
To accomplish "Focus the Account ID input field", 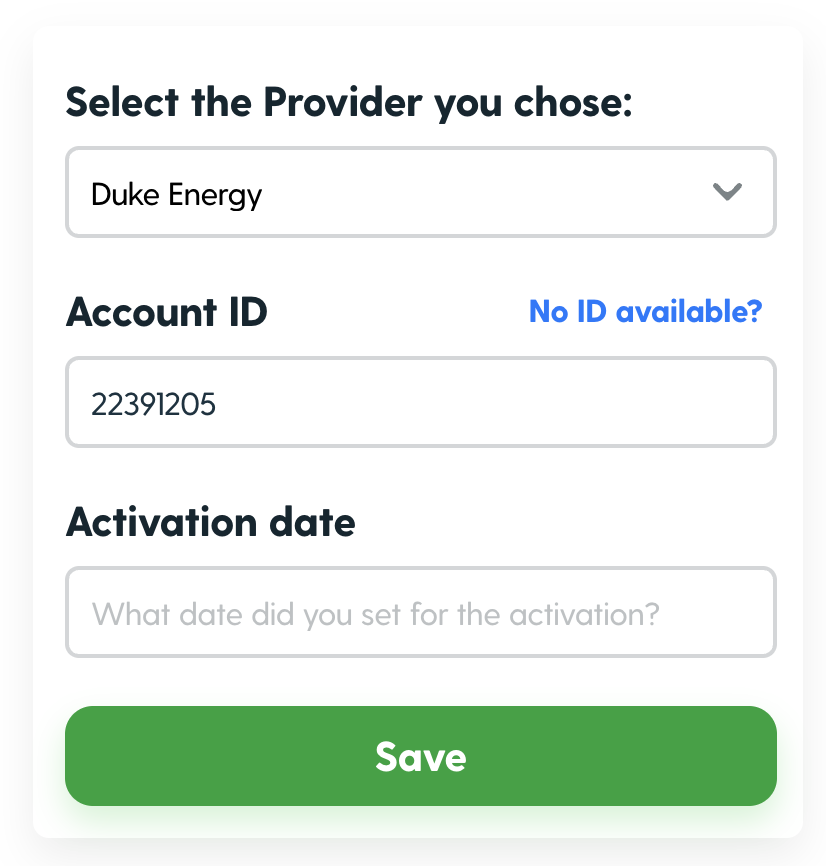I will [x=421, y=402].
